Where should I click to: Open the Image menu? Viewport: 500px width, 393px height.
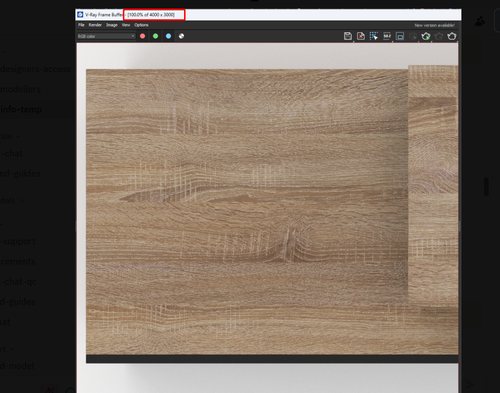pyautogui.click(x=112, y=25)
